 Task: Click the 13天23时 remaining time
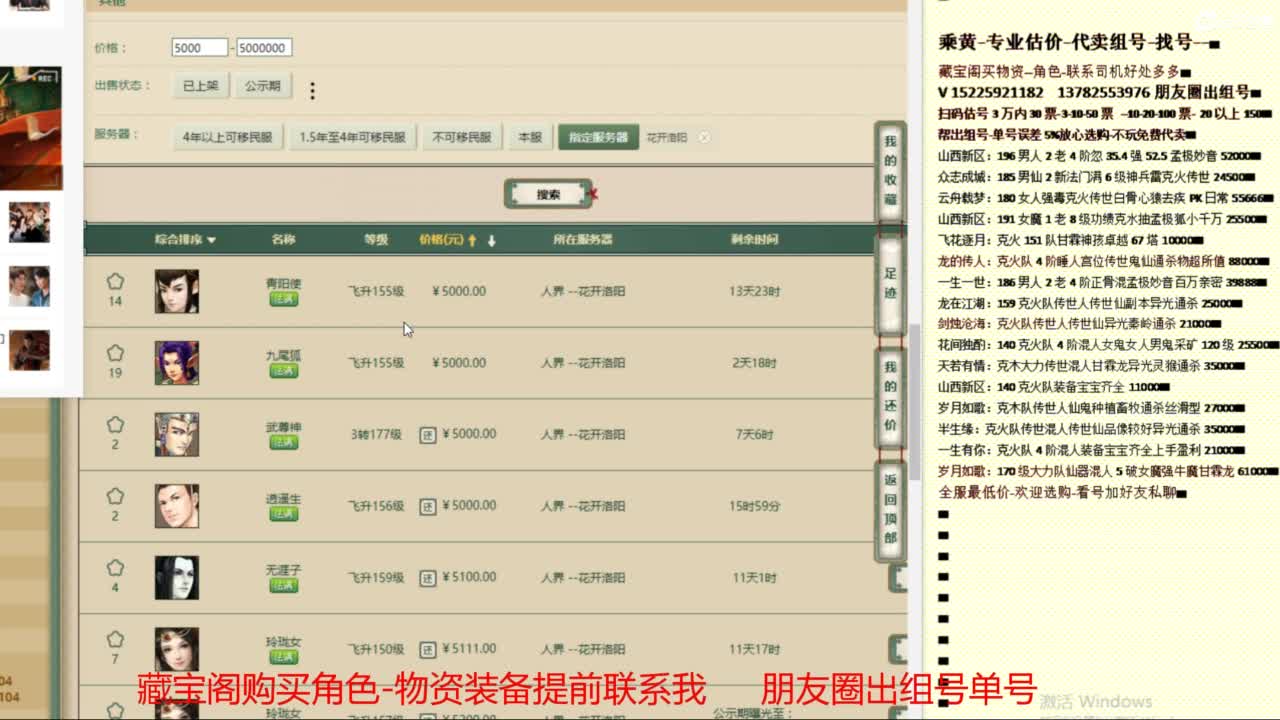(x=754, y=291)
